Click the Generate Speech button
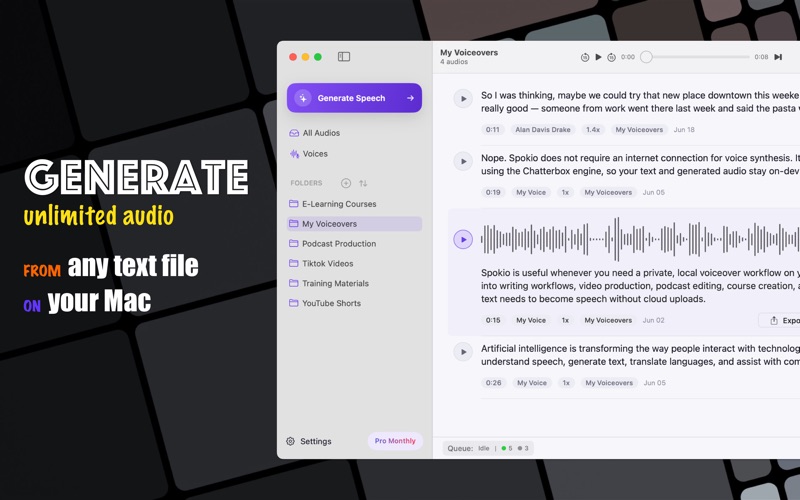 coord(354,98)
